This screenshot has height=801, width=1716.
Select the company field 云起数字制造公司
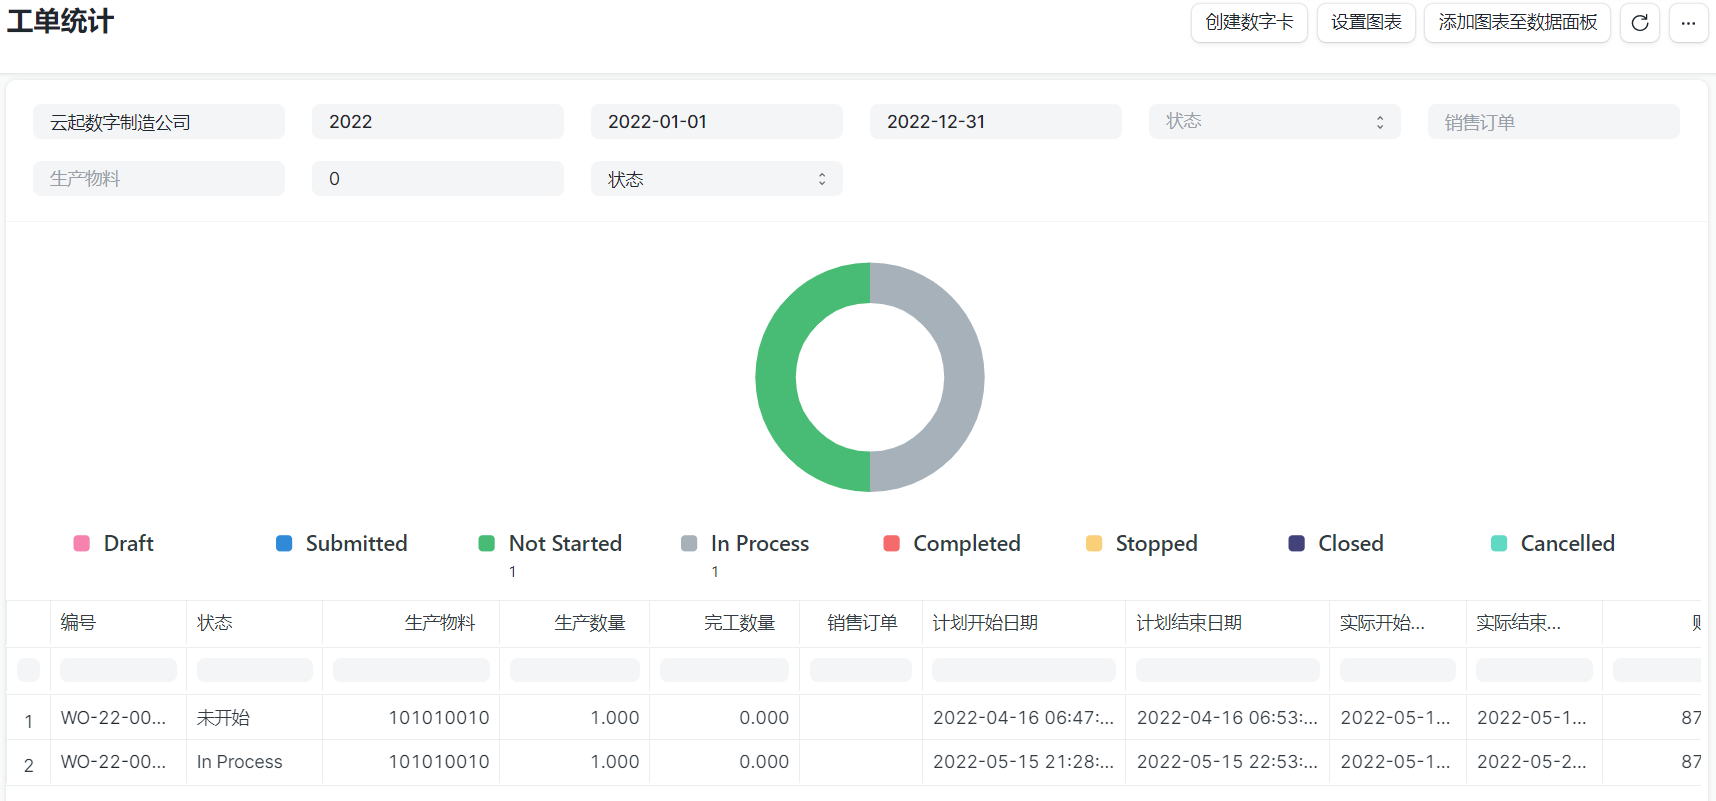tap(159, 122)
